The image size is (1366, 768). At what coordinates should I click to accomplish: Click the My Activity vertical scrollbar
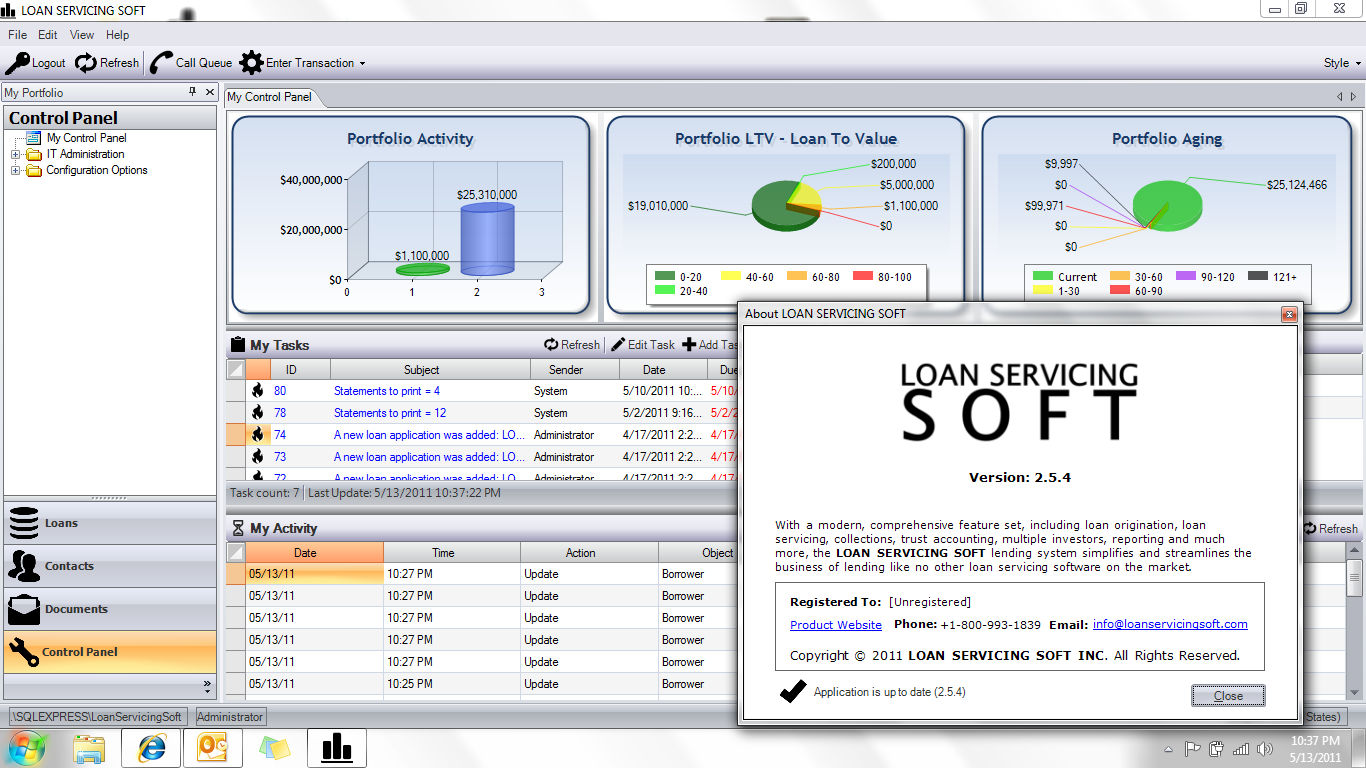pos(1354,622)
